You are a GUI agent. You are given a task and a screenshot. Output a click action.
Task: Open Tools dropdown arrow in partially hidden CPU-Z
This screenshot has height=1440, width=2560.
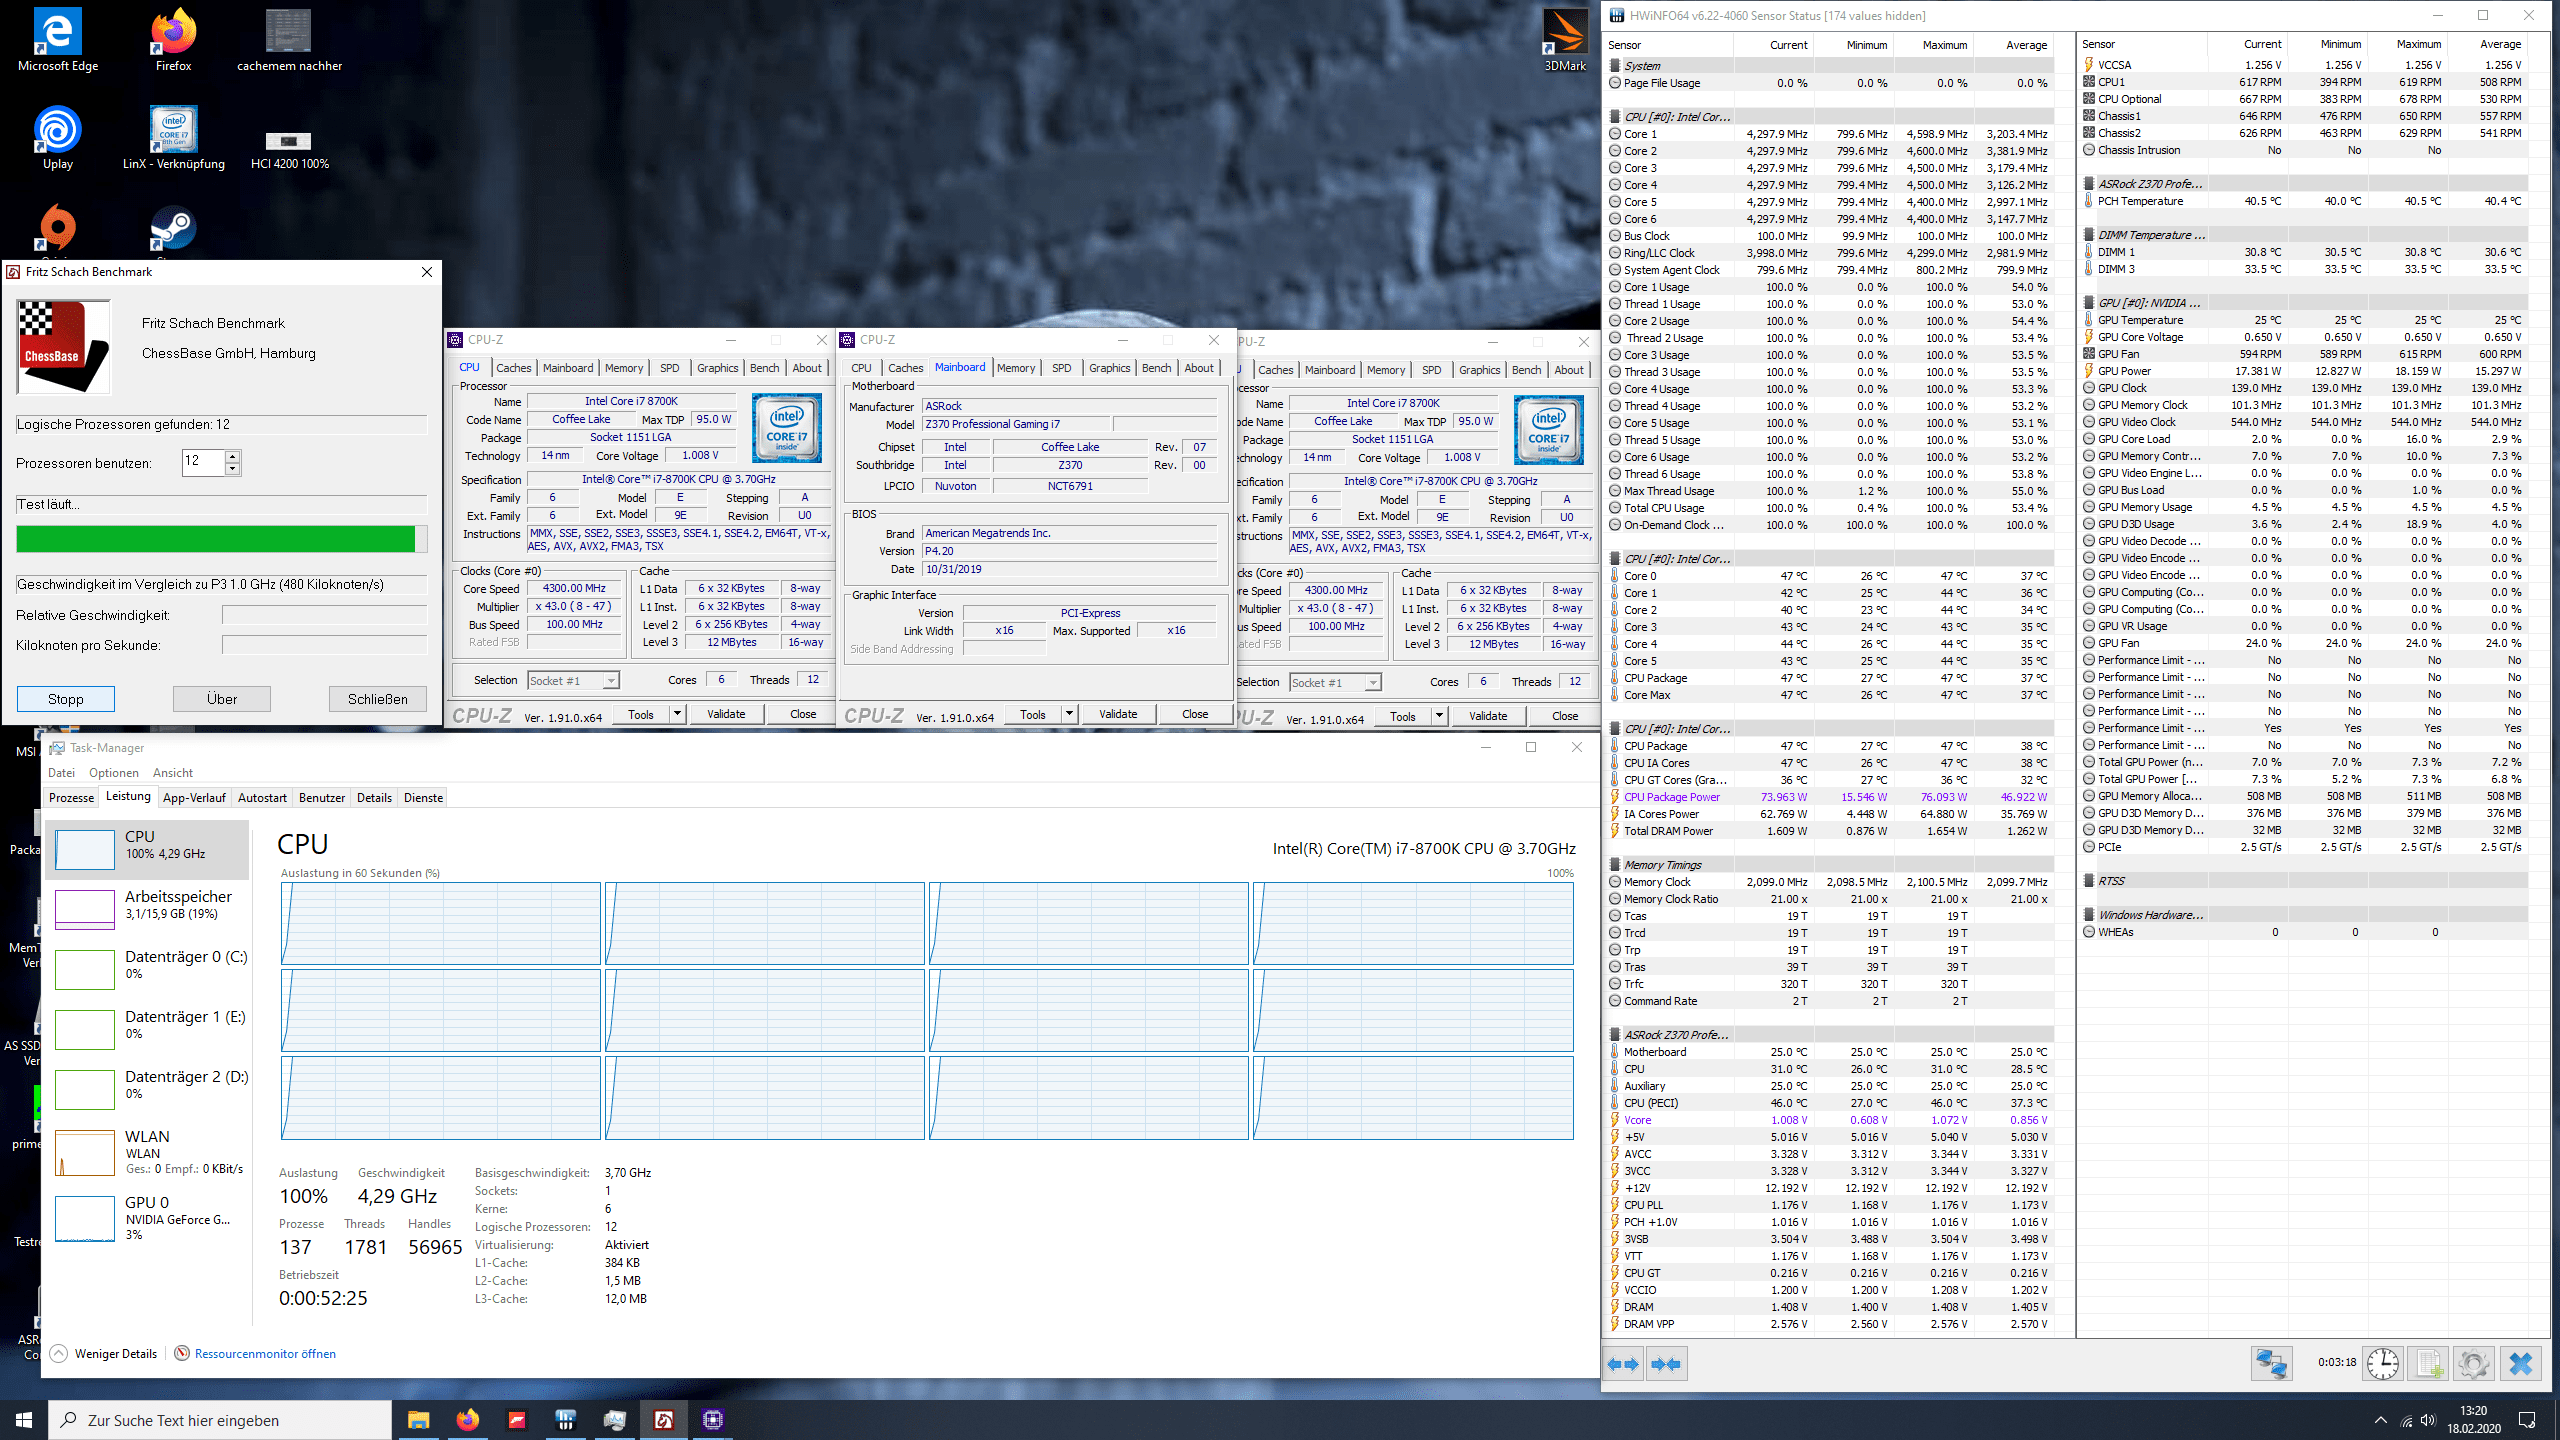1439,716
